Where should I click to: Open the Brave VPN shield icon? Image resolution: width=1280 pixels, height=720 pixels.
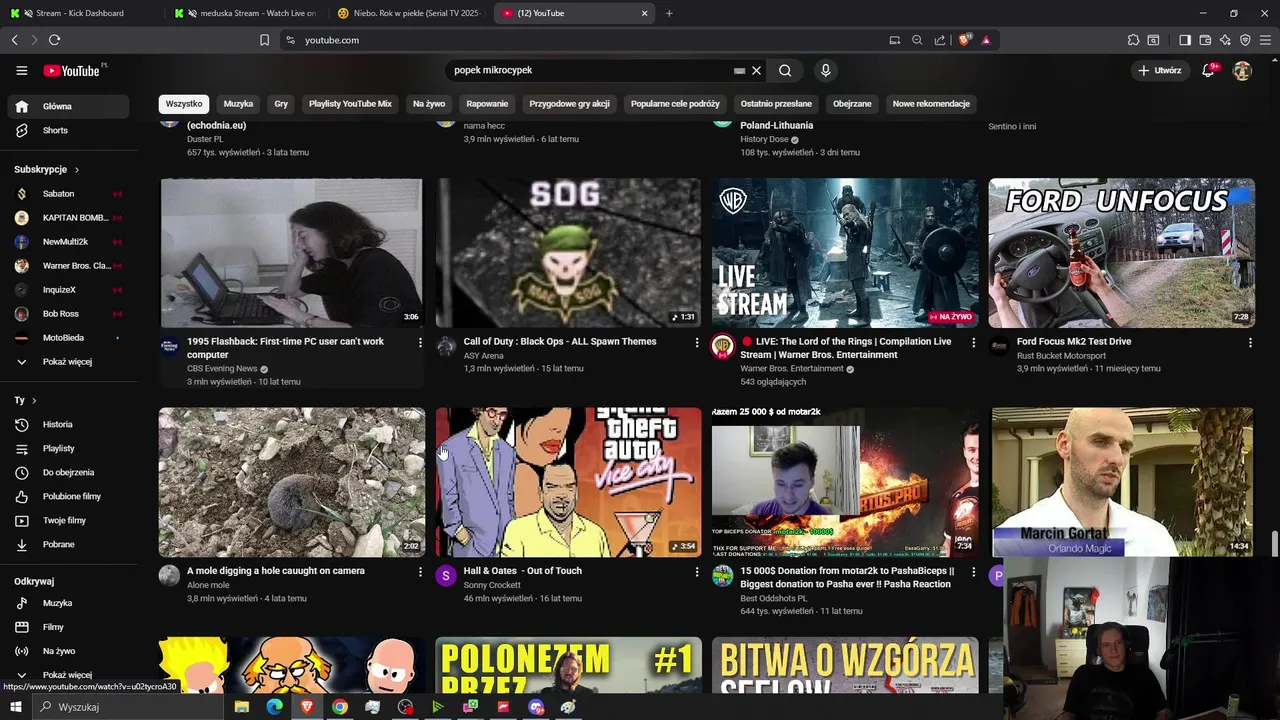tap(1245, 40)
